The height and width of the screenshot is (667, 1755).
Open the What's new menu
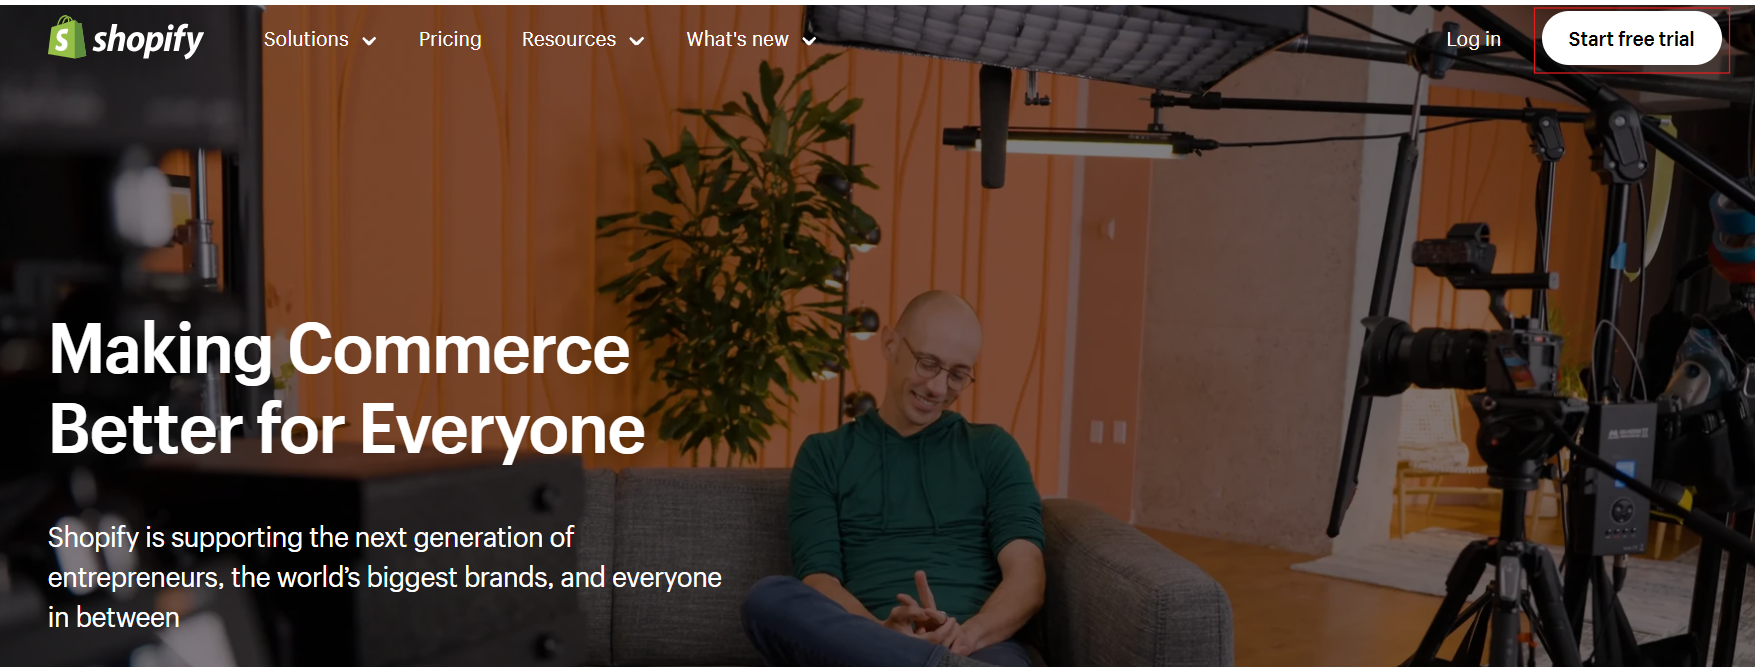tap(737, 39)
